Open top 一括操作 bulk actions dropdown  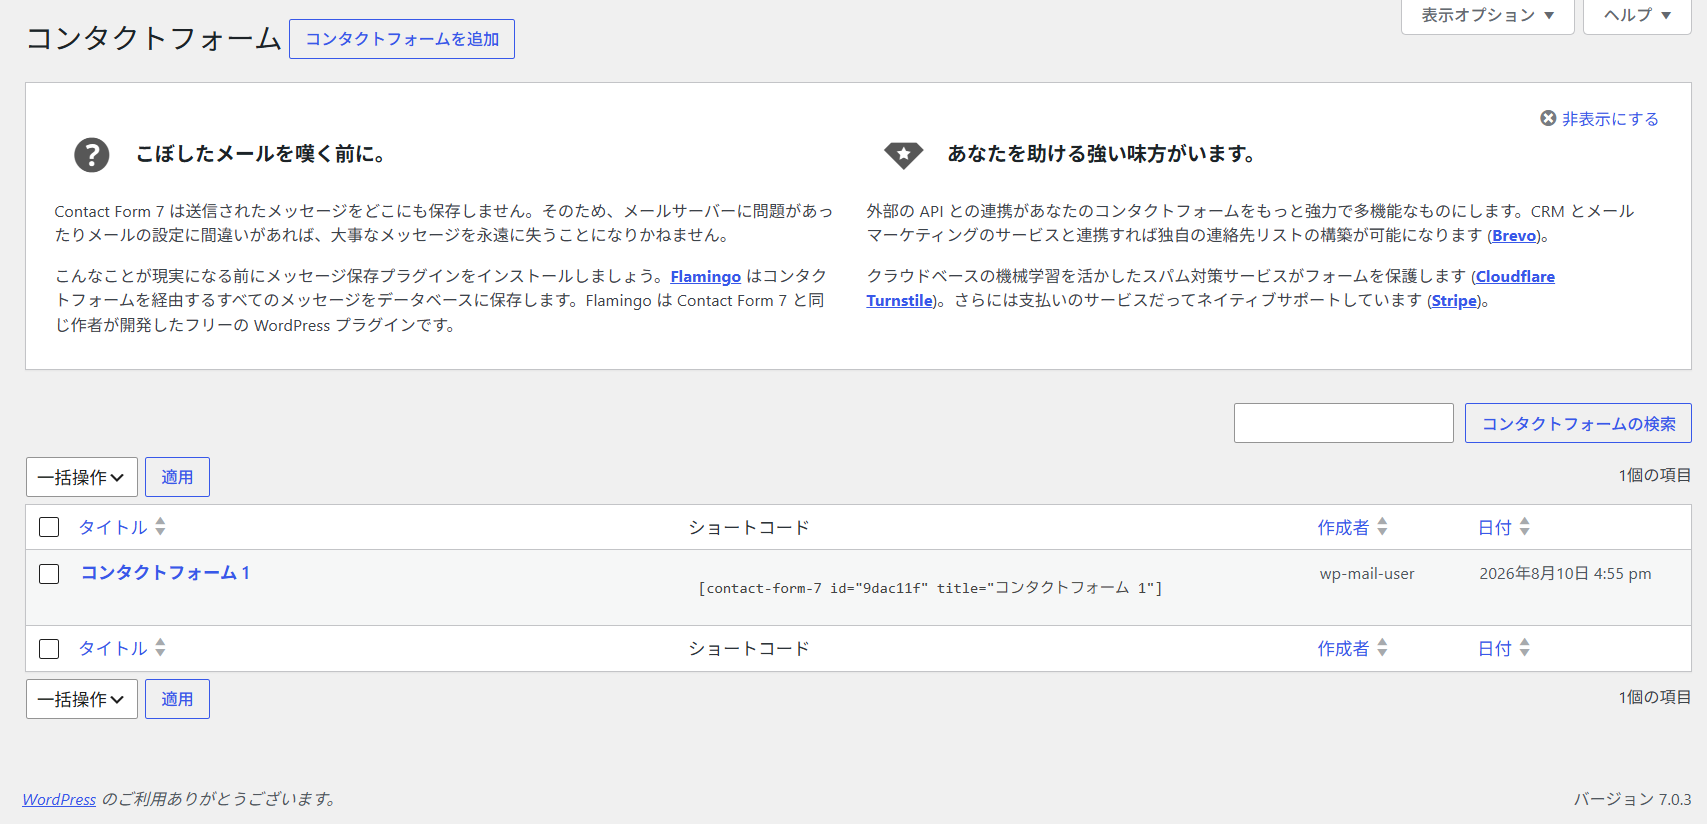[x=82, y=477]
